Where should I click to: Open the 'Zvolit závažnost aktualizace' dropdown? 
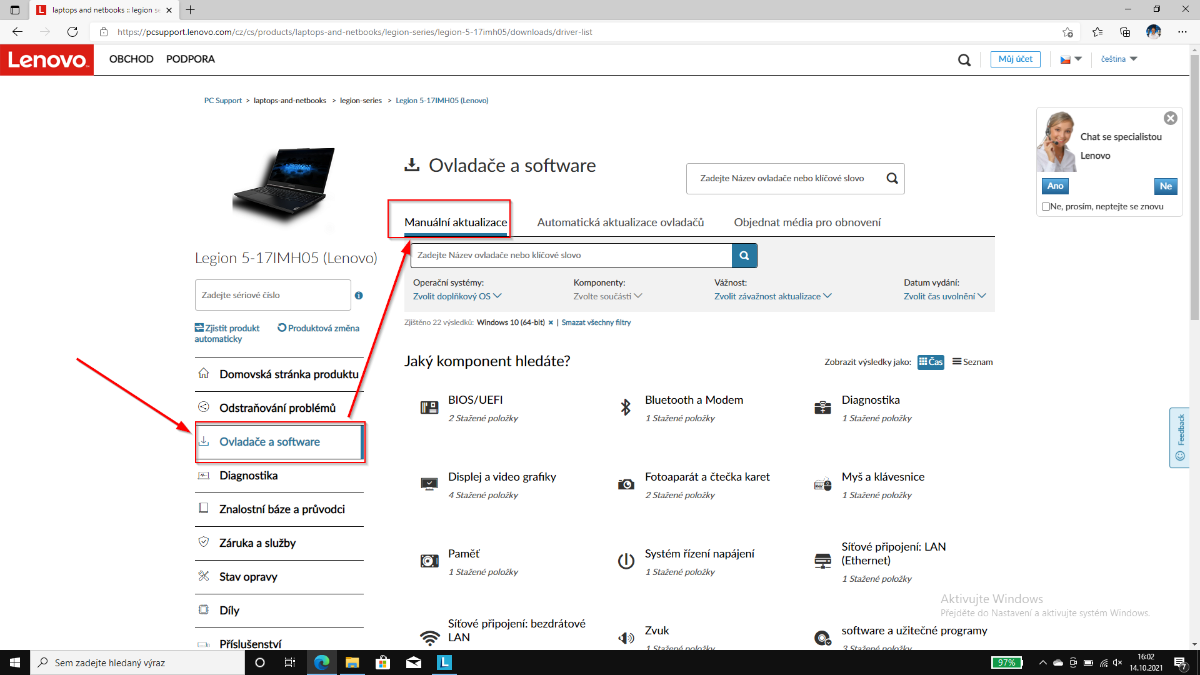pos(772,296)
